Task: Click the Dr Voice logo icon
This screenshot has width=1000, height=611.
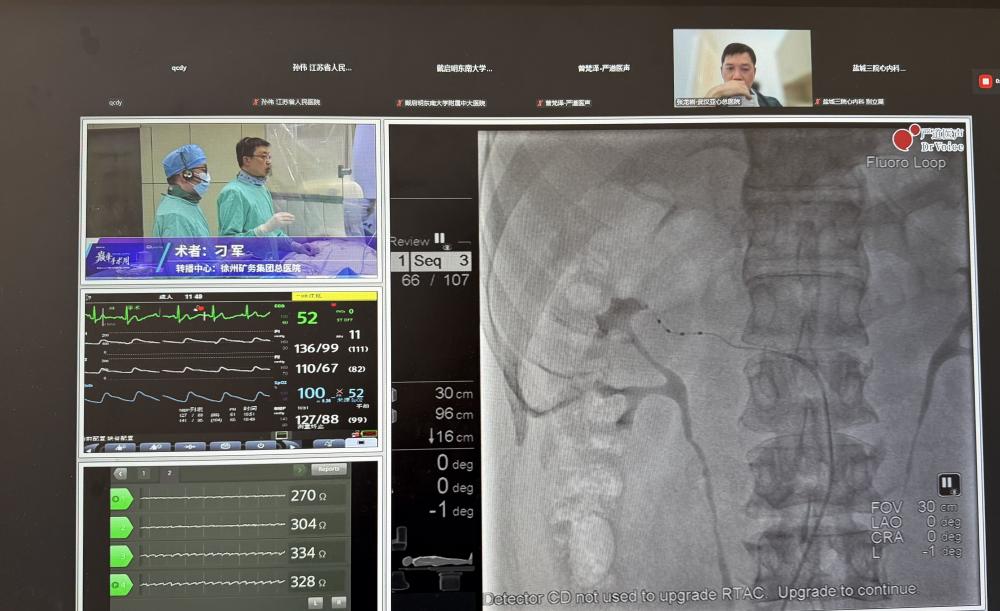Action: coord(905,138)
